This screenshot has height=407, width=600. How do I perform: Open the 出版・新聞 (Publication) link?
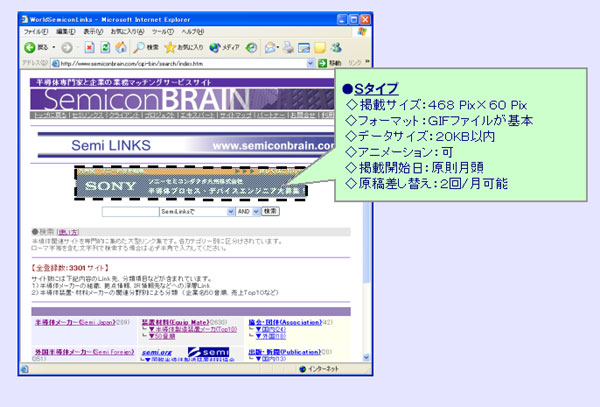285,352
